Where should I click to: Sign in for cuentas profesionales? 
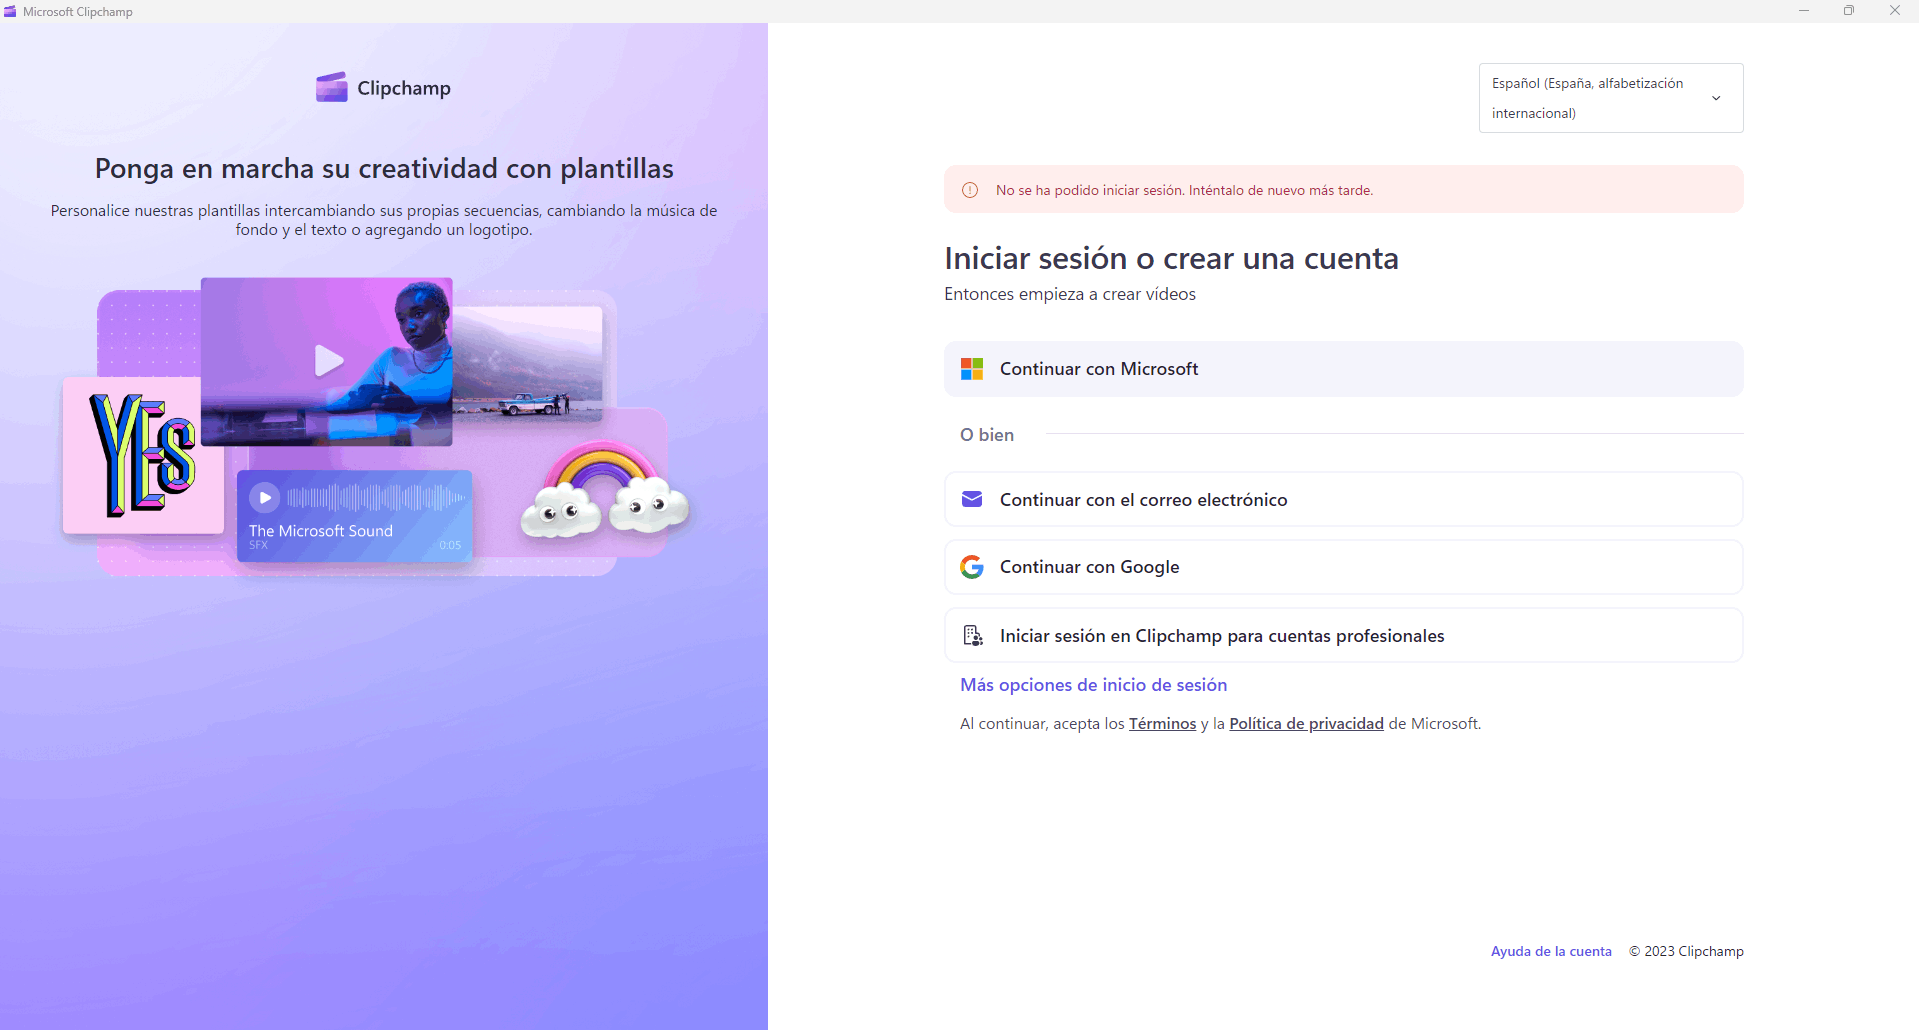(1343, 635)
